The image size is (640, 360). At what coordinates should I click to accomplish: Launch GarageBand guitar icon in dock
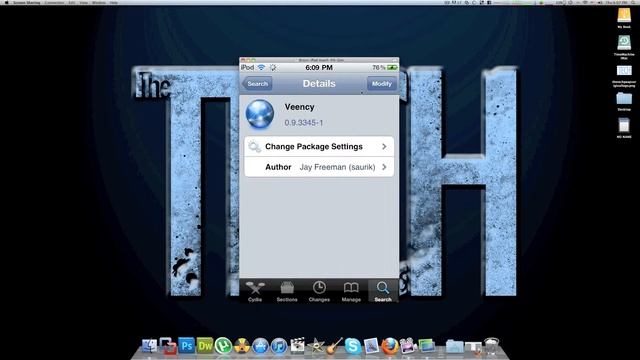(334, 346)
